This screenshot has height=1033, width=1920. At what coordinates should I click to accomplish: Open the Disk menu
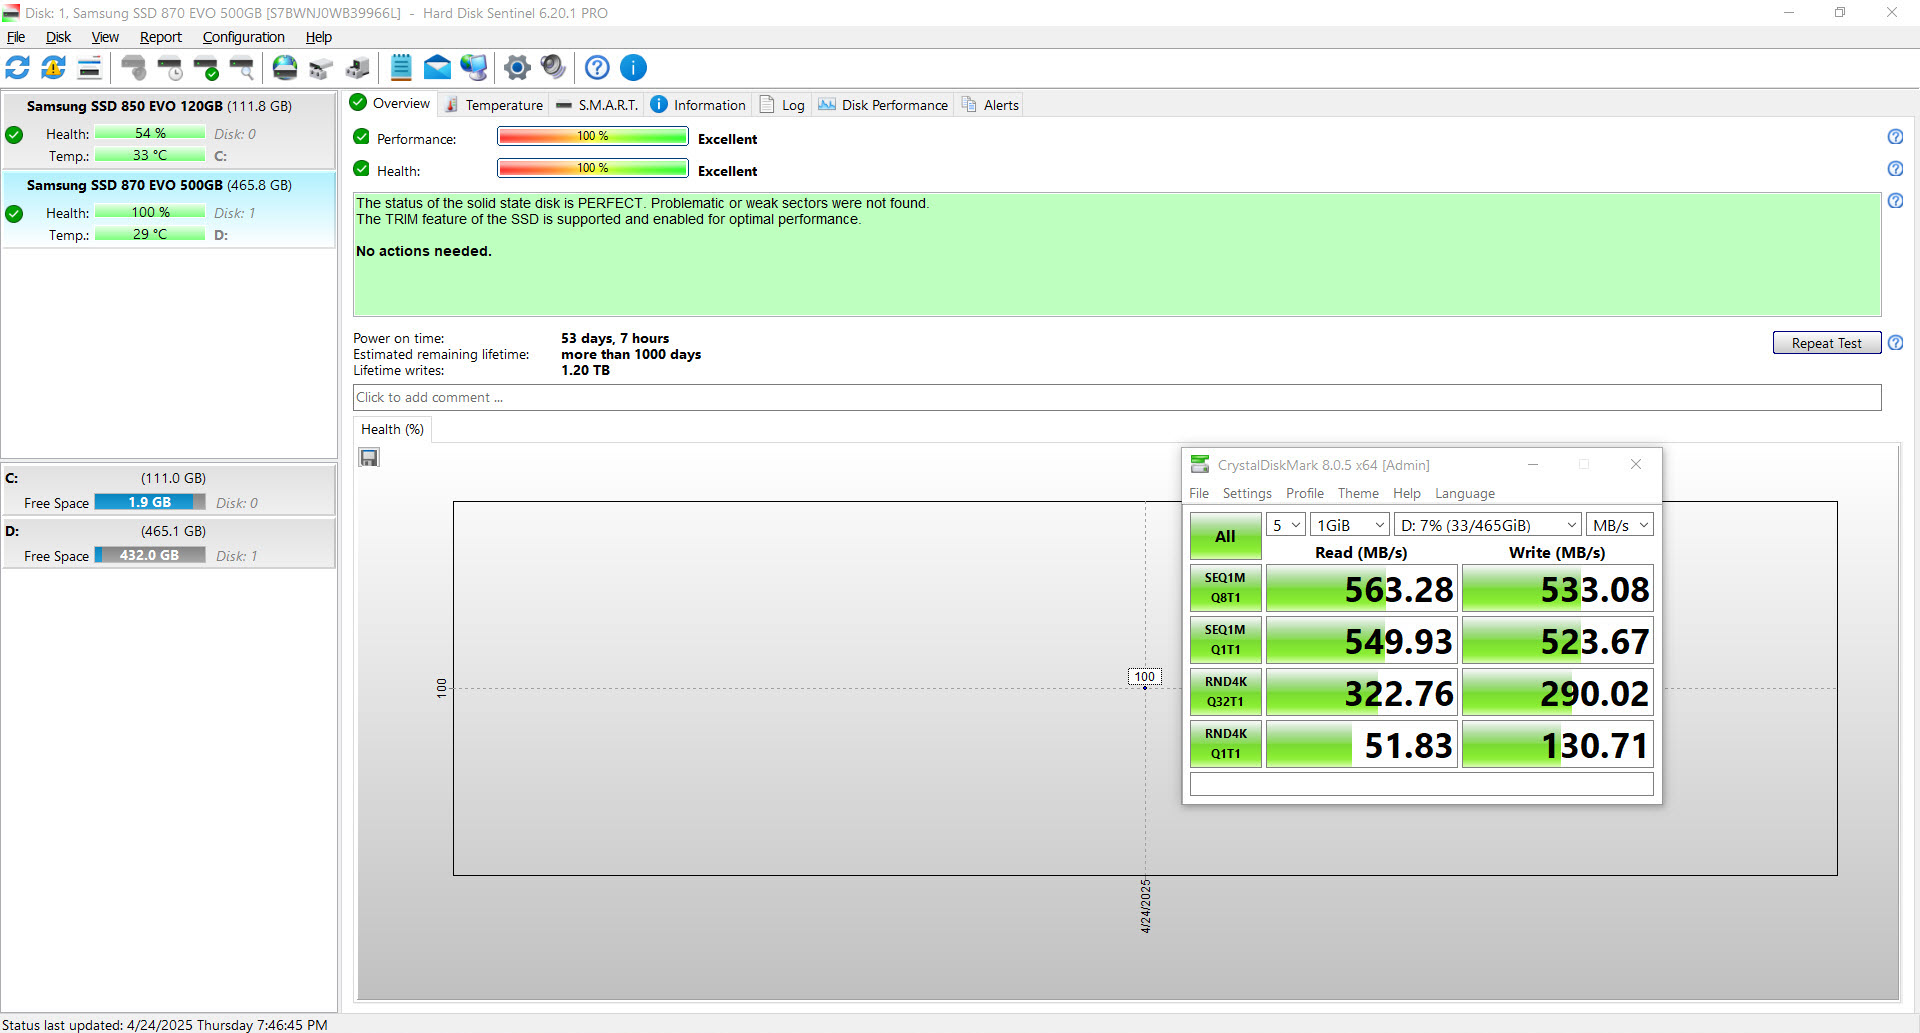(x=58, y=37)
